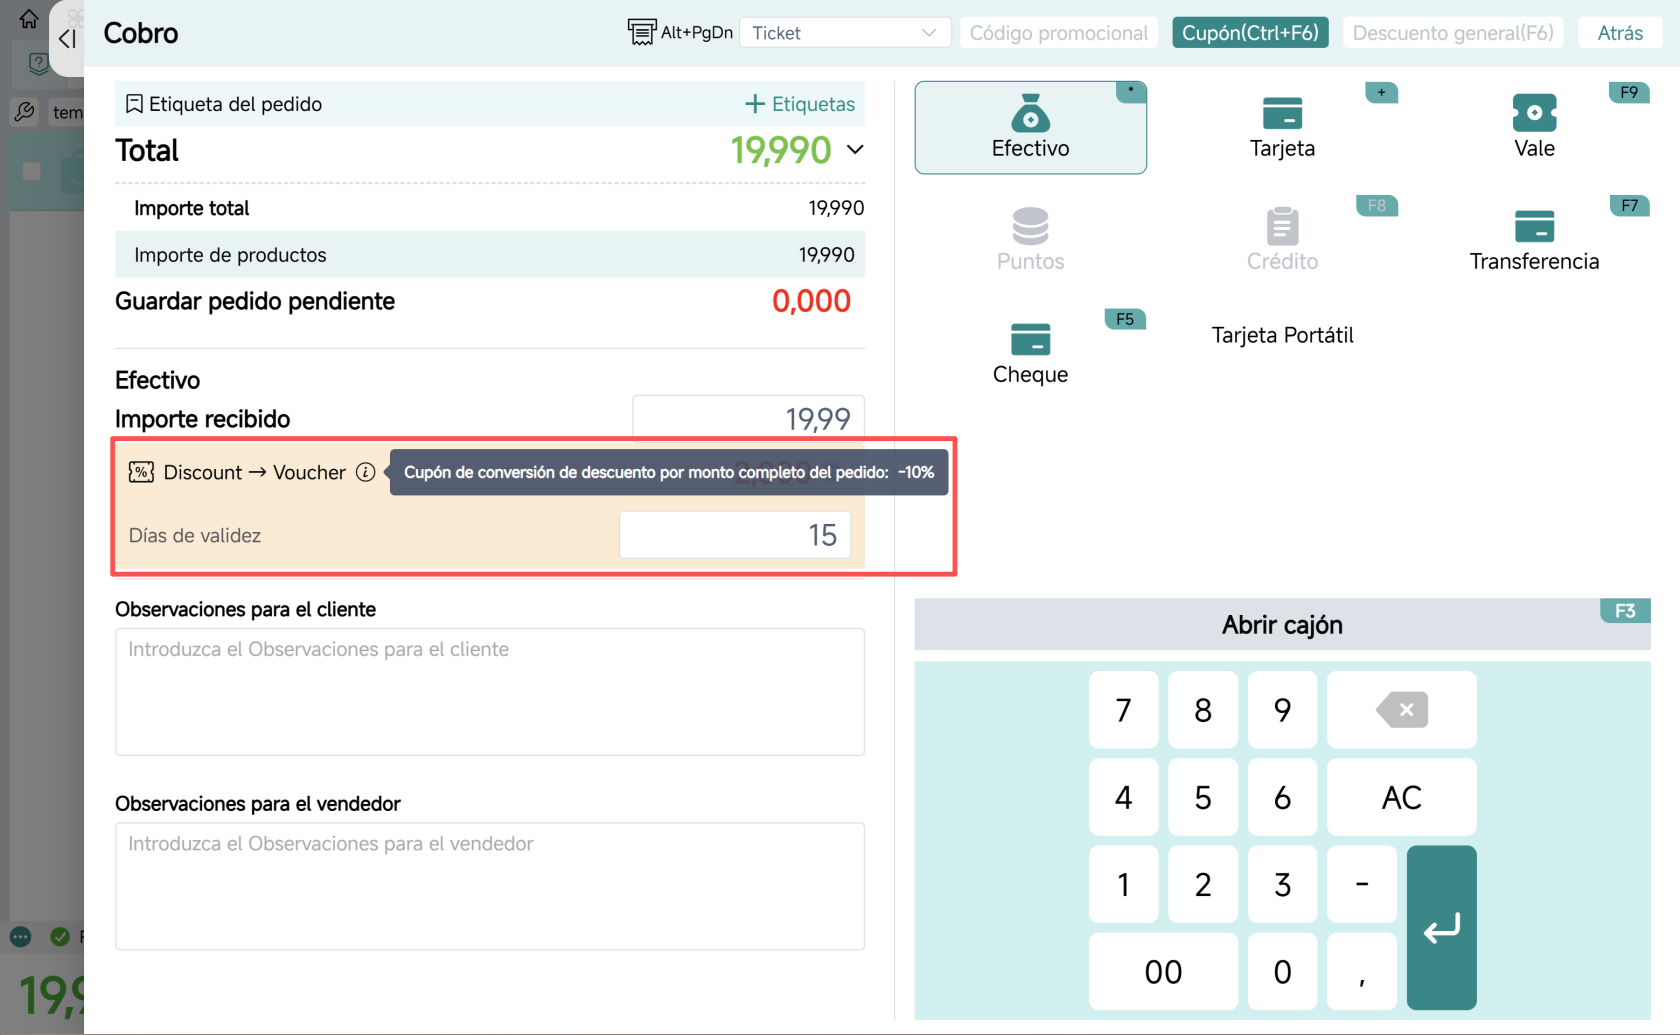Add tags with the plus Etiquetas link
The width and height of the screenshot is (1680, 1035).
coord(800,104)
